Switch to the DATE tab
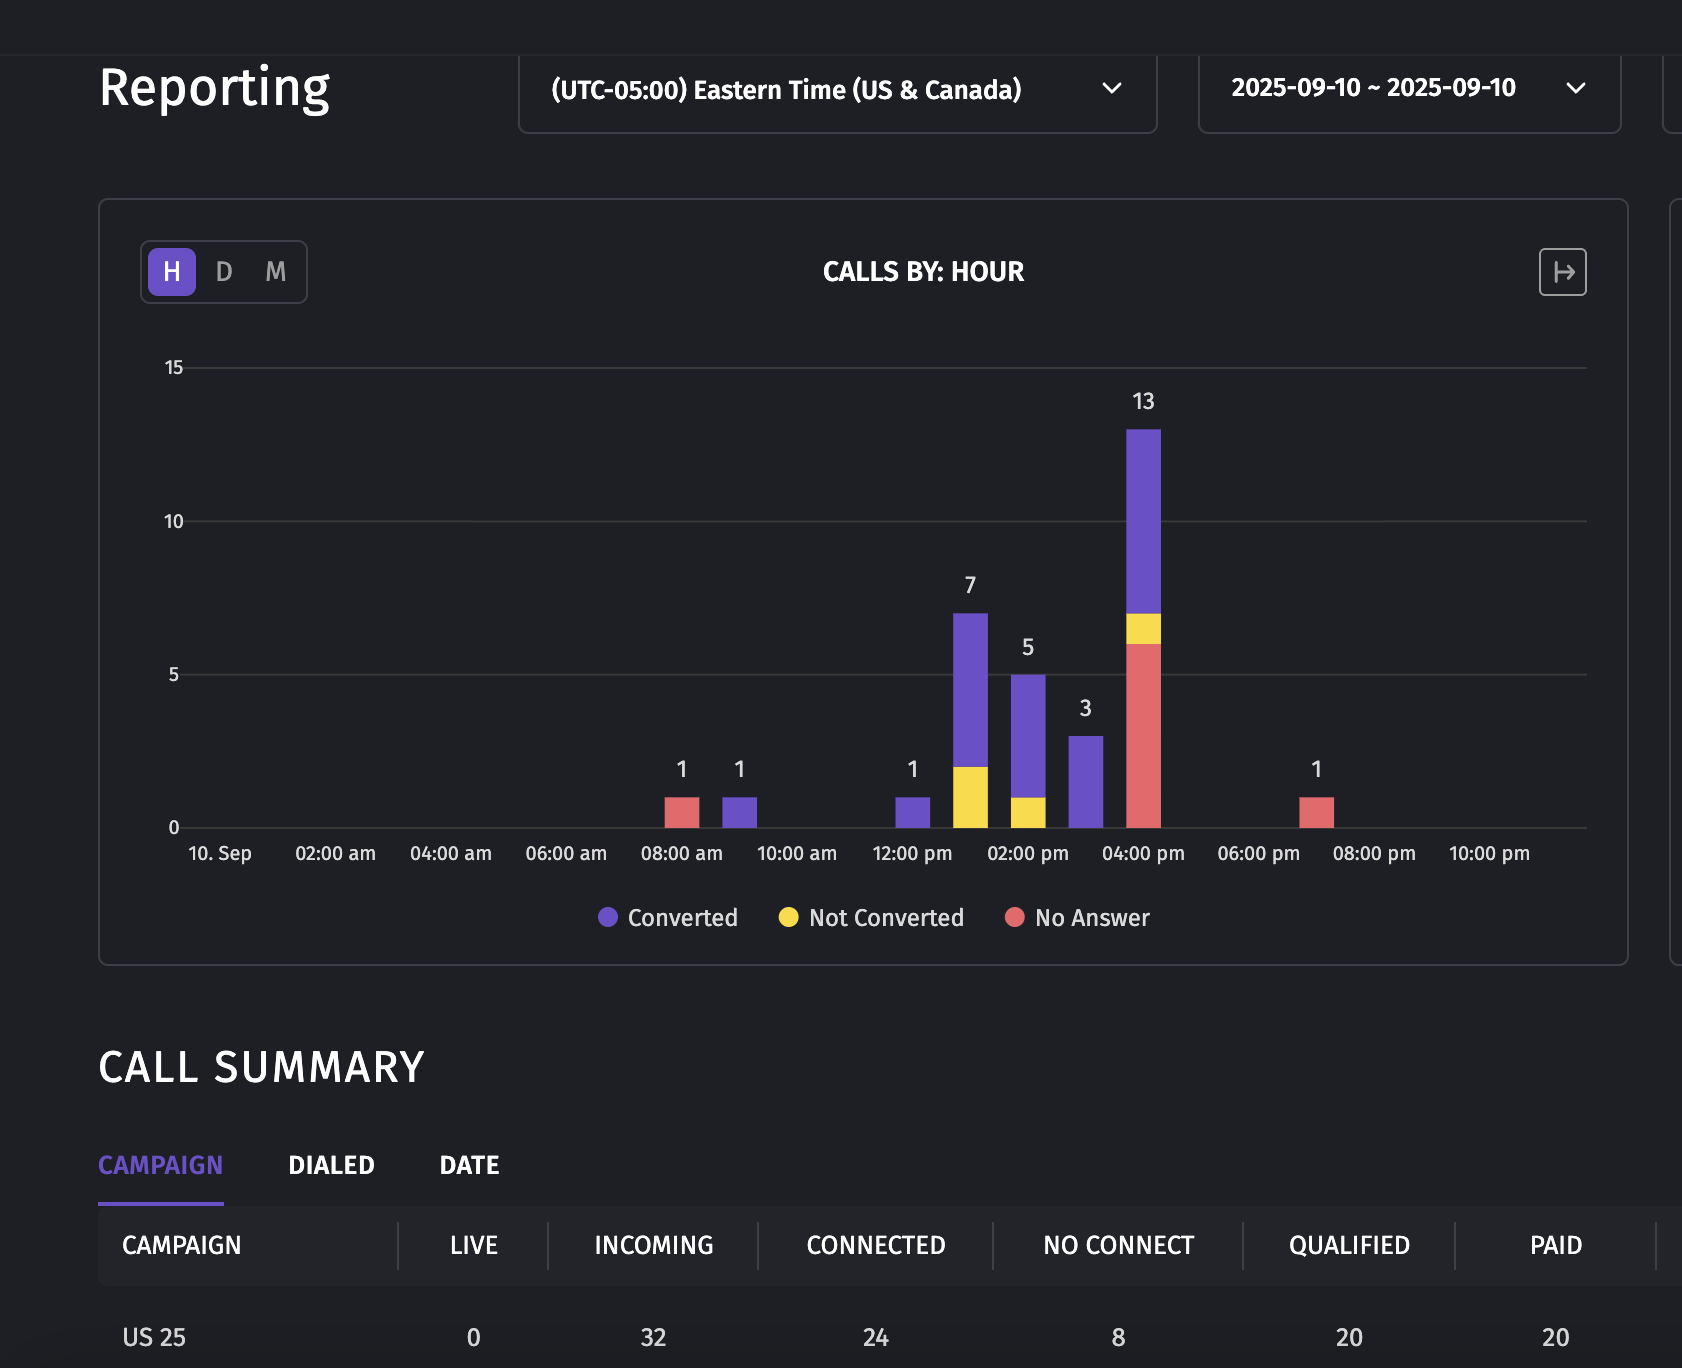Viewport: 1682px width, 1368px height. pyautogui.click(x=469, y=1166)
